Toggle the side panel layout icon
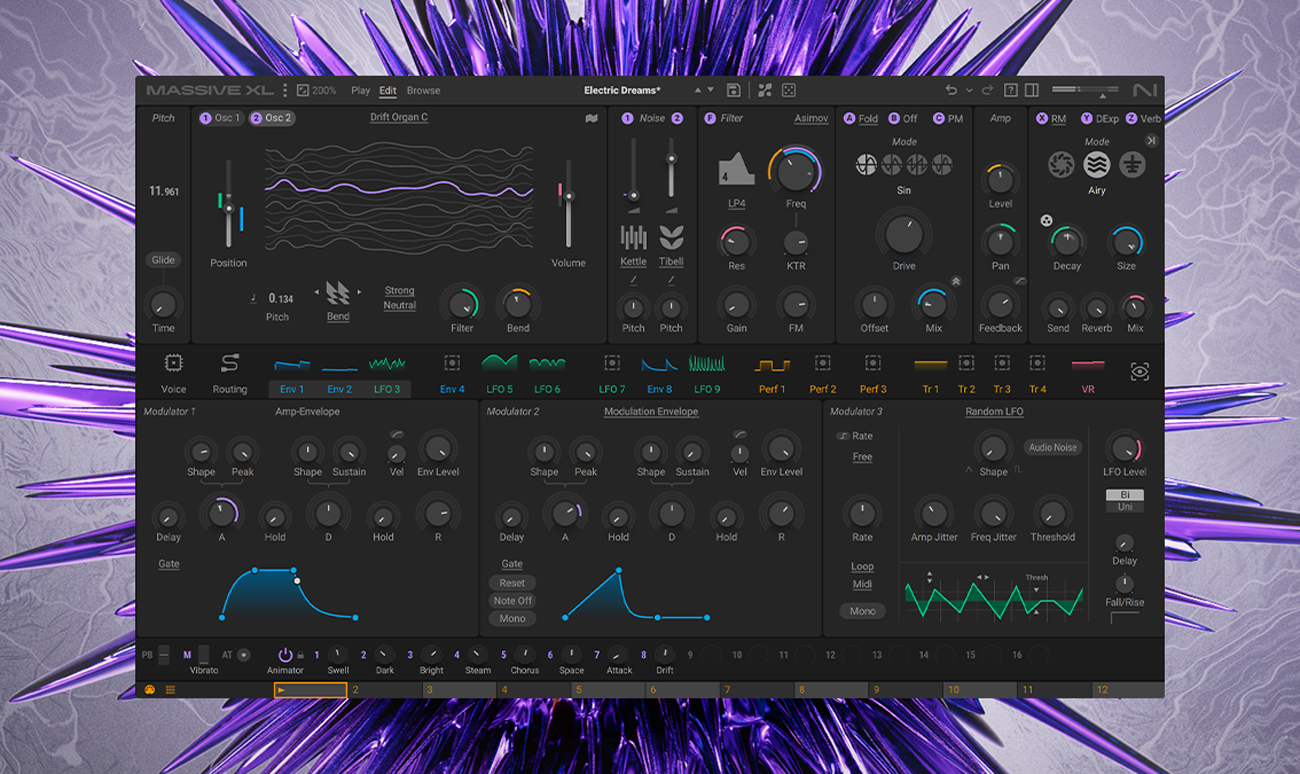 [x=1032, y=90]
